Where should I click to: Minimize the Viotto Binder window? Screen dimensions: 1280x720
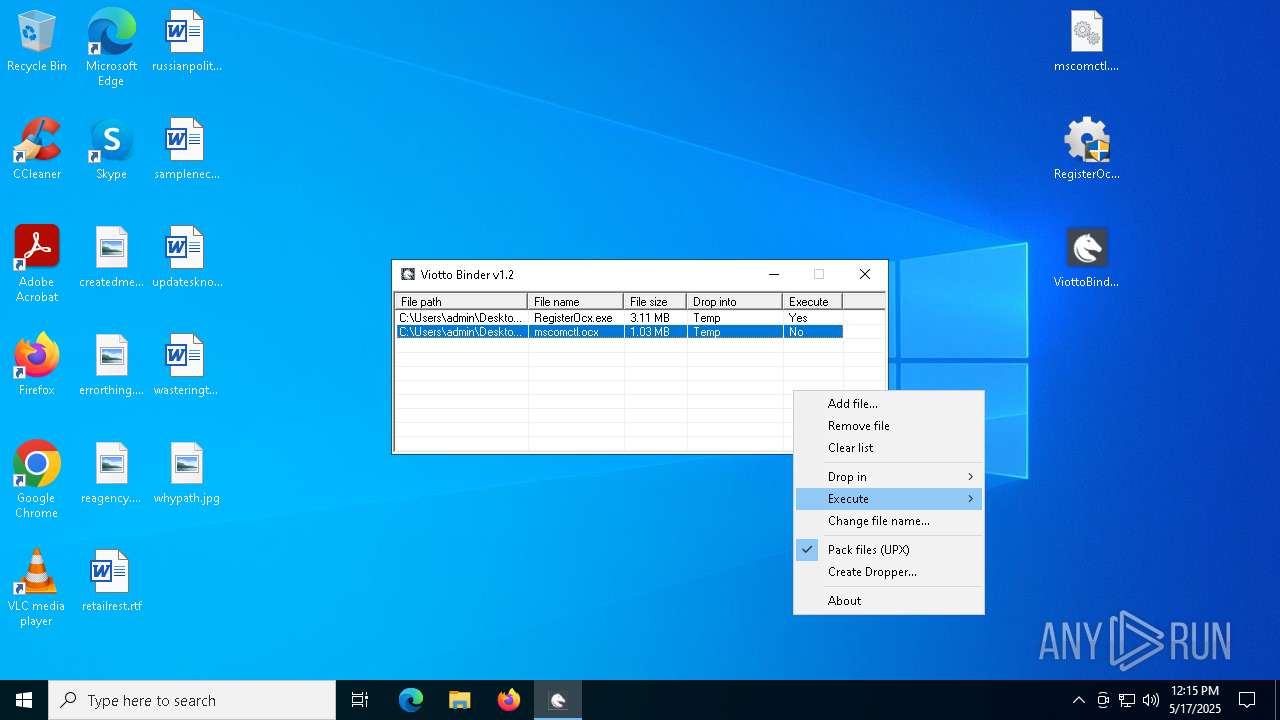[774, 274]
